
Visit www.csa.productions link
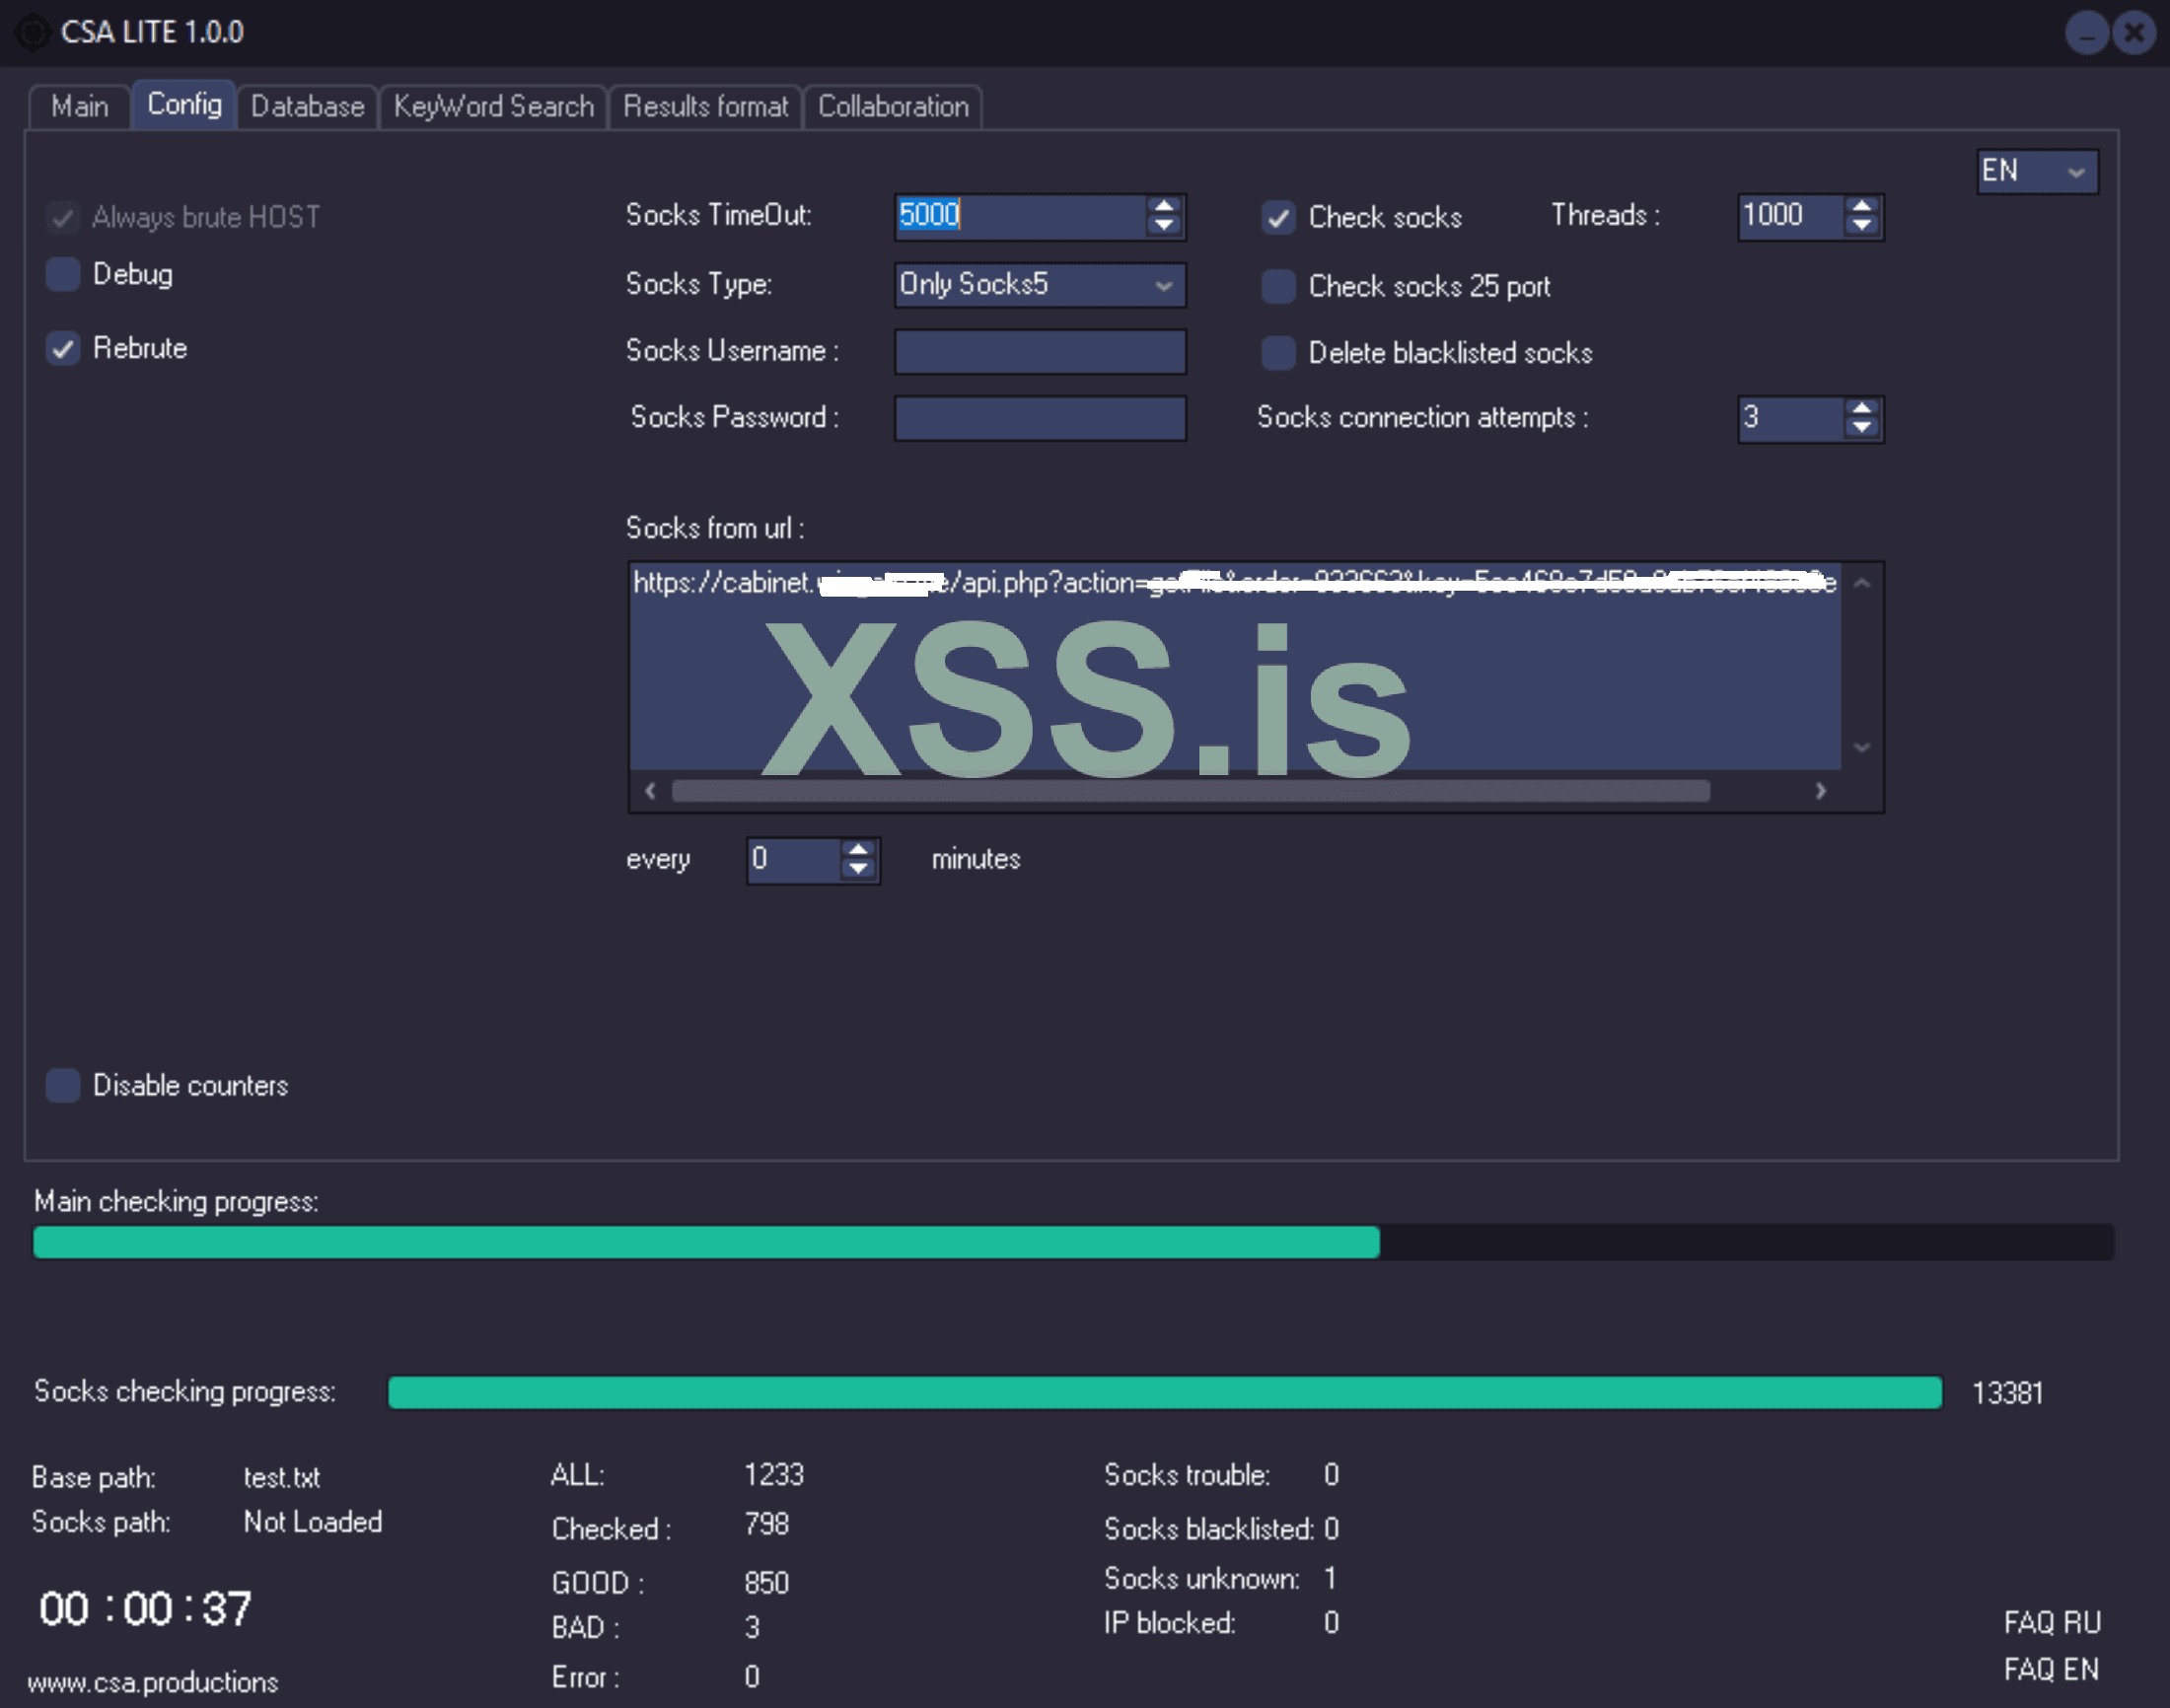(x=152, y=1682)
